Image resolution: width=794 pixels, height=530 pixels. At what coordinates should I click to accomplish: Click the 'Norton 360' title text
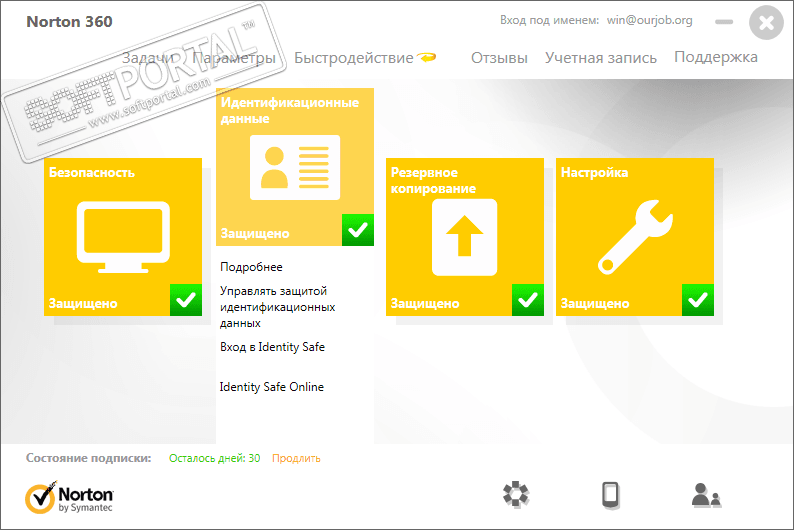tap(69, 22)
